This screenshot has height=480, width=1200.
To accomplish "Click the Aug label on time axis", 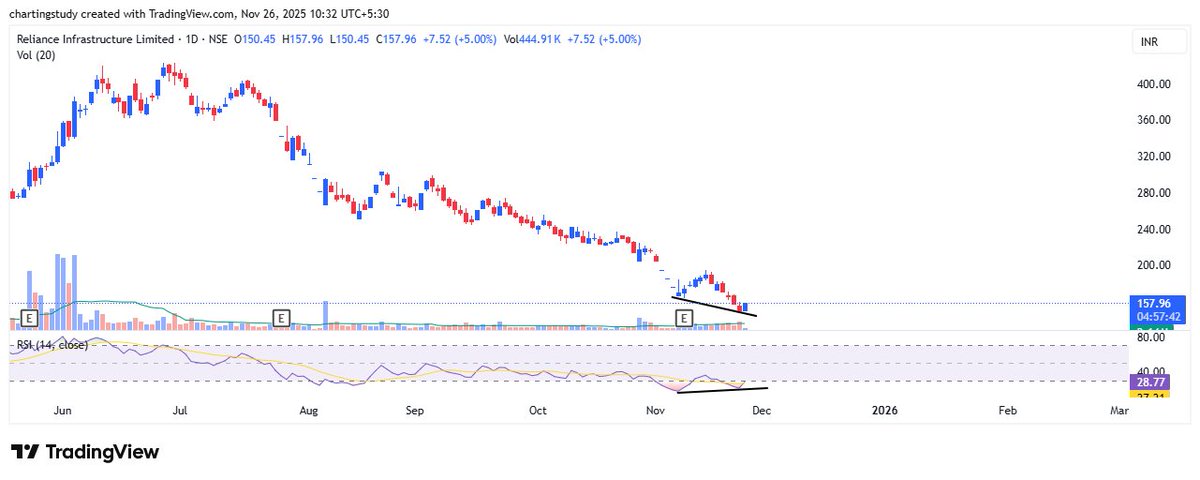I will (309, 410).
